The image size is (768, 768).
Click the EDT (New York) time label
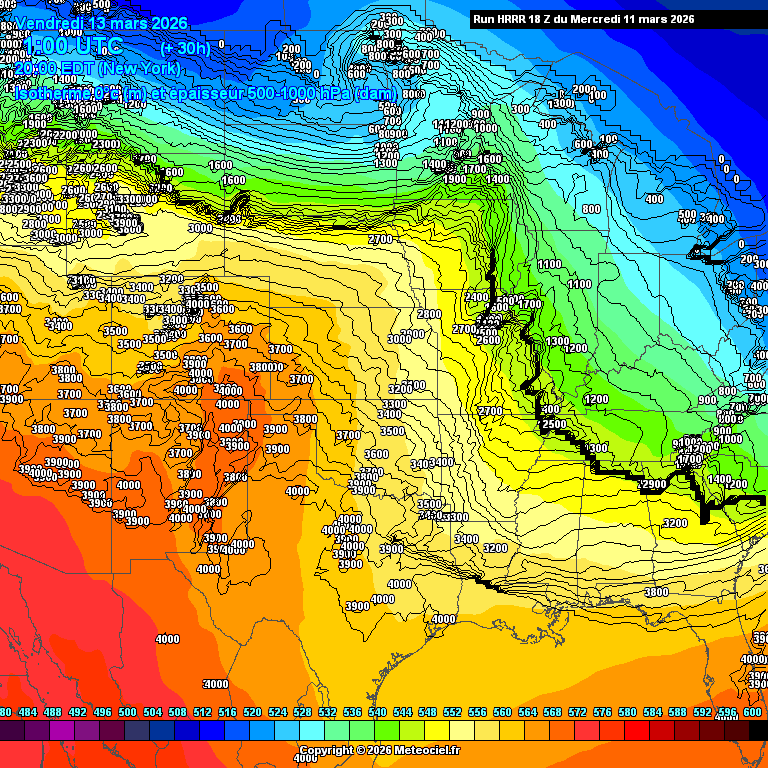[x=98, y=69]
